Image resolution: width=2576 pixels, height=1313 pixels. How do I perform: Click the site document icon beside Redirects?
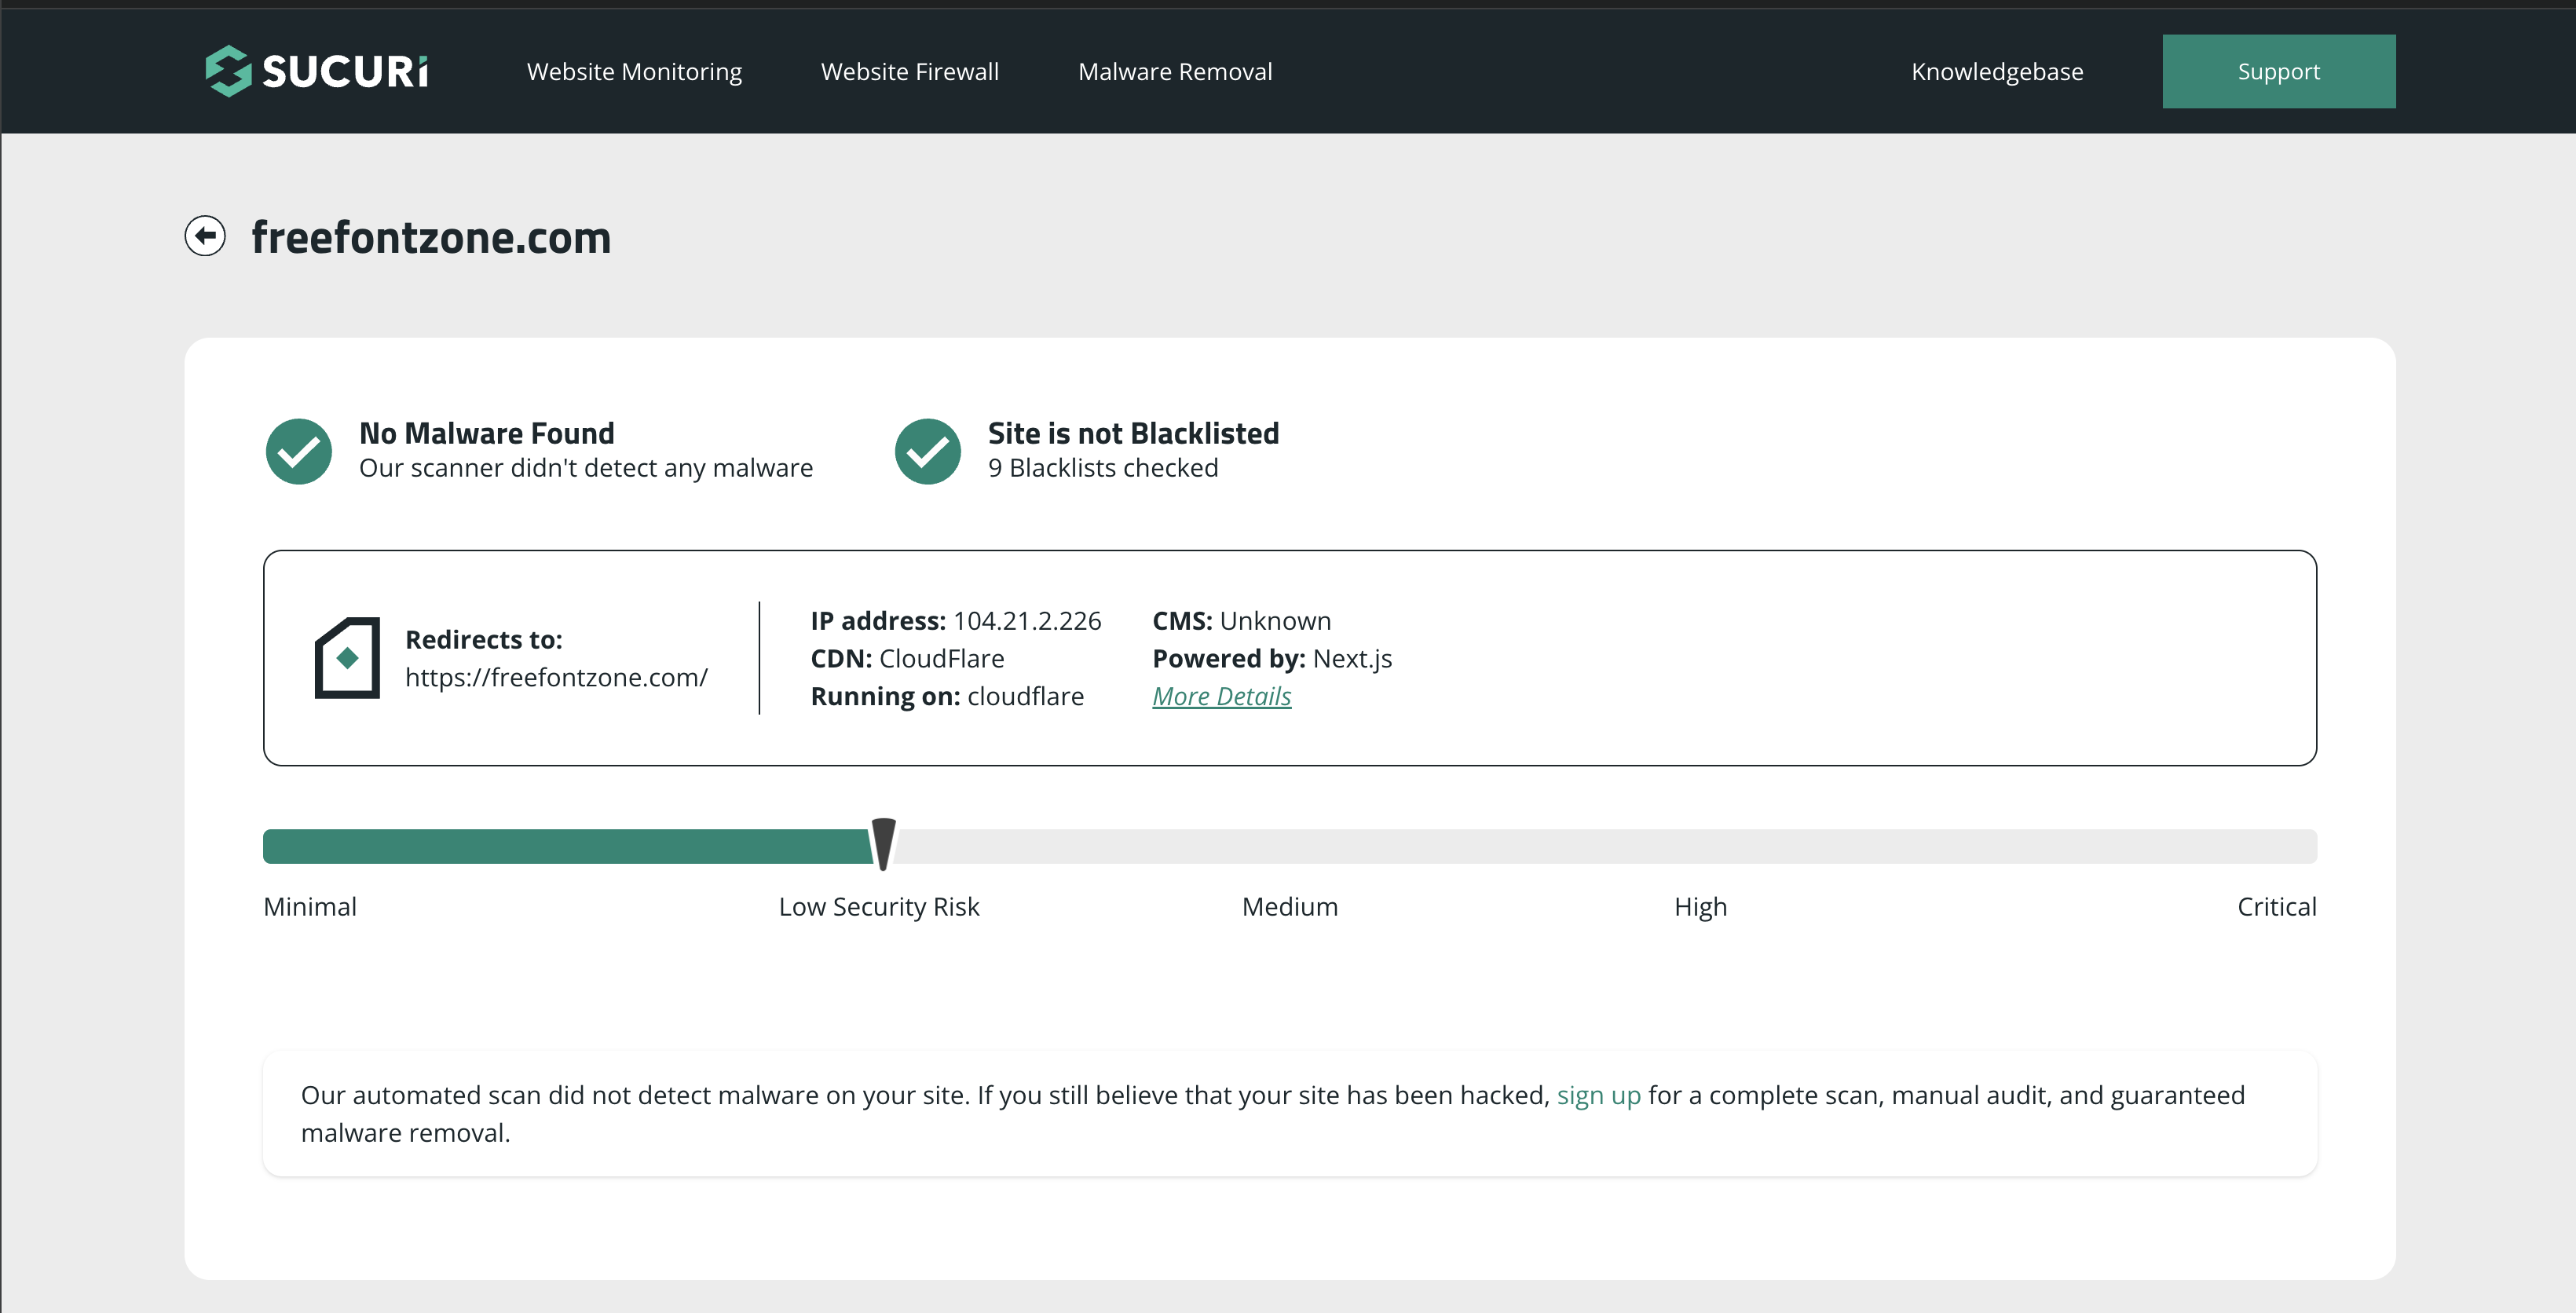pyautogui.click(x=347, y=658)
